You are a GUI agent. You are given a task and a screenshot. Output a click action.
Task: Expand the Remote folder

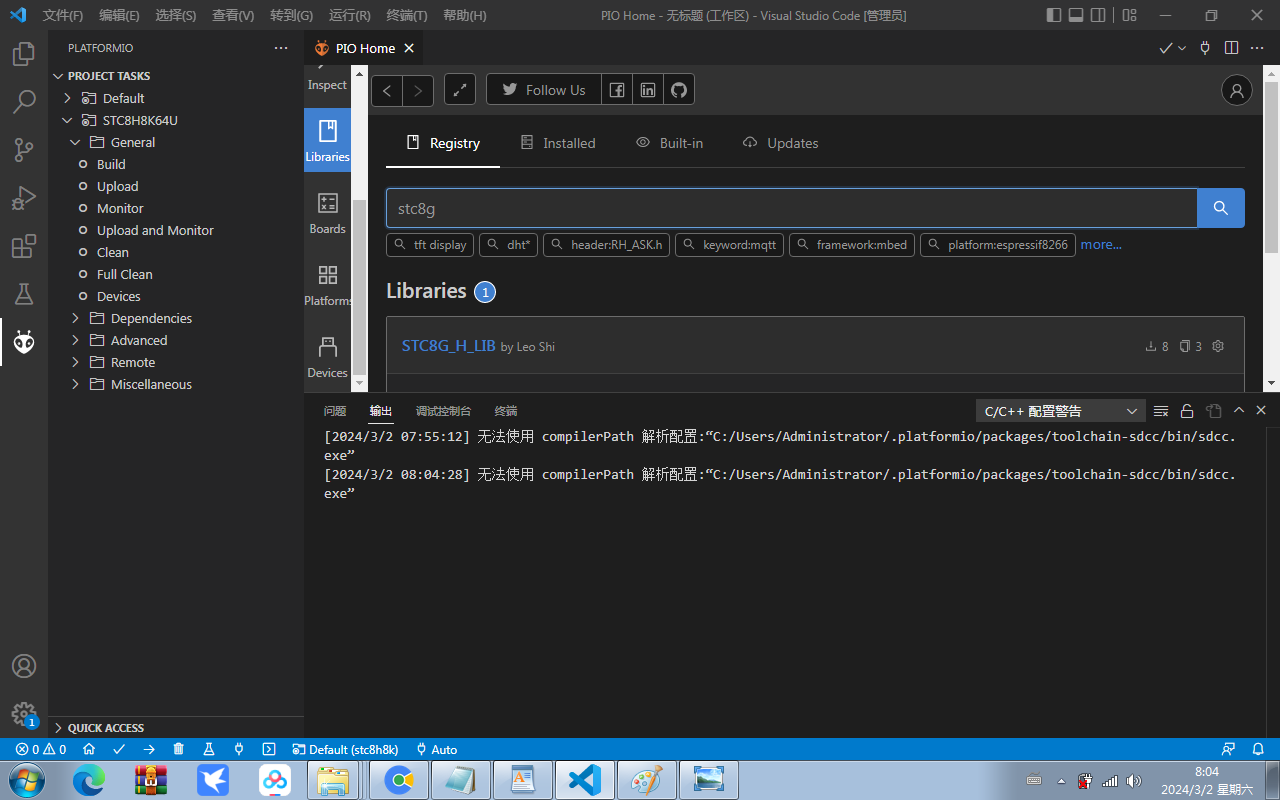[75, 362]
